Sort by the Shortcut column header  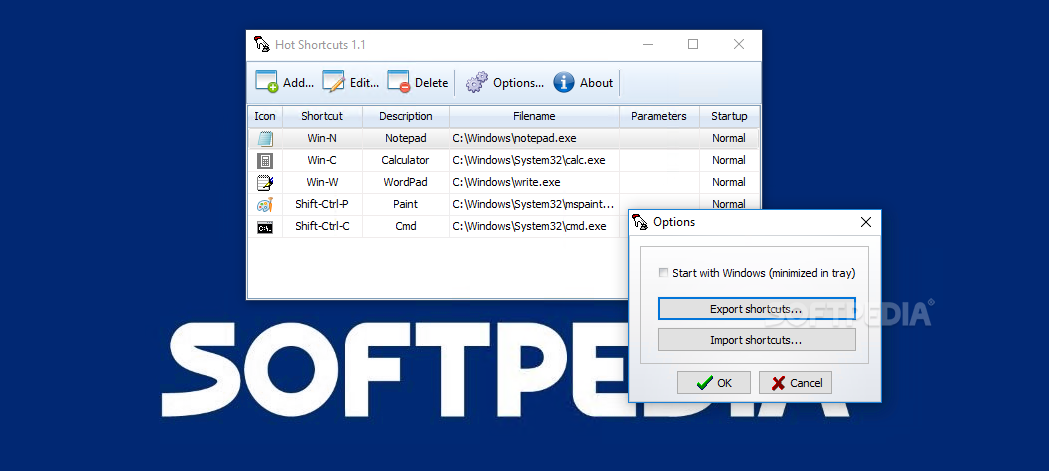coord(322,116)
